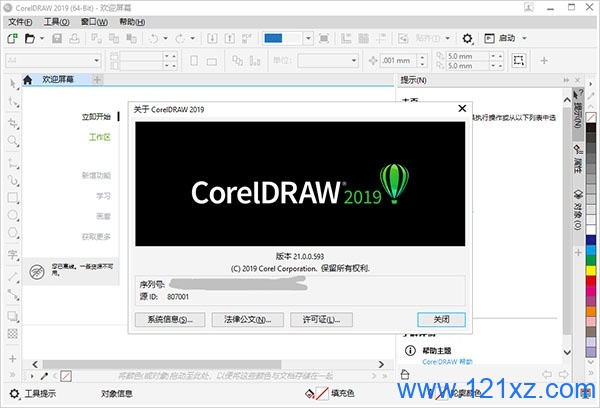The image size is (600, 408).
Task: Select the Zoom magnifier tool
Action: 13,141
